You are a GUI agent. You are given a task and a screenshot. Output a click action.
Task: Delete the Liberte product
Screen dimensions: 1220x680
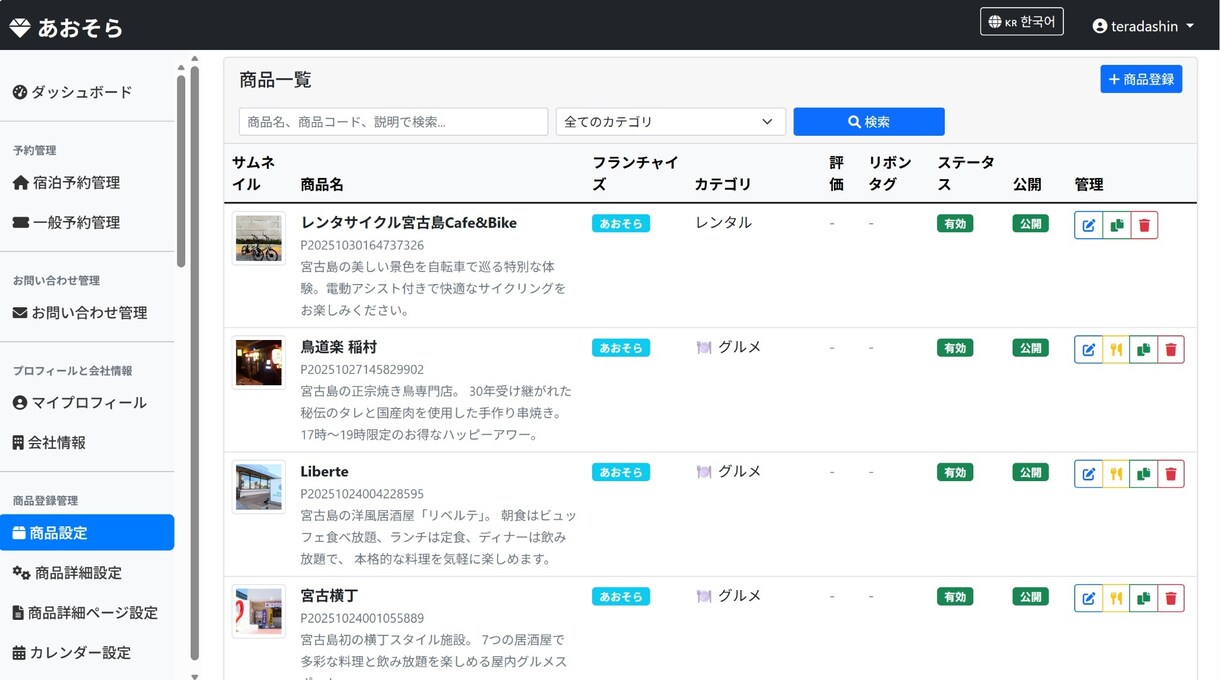tap(1171, 474)
